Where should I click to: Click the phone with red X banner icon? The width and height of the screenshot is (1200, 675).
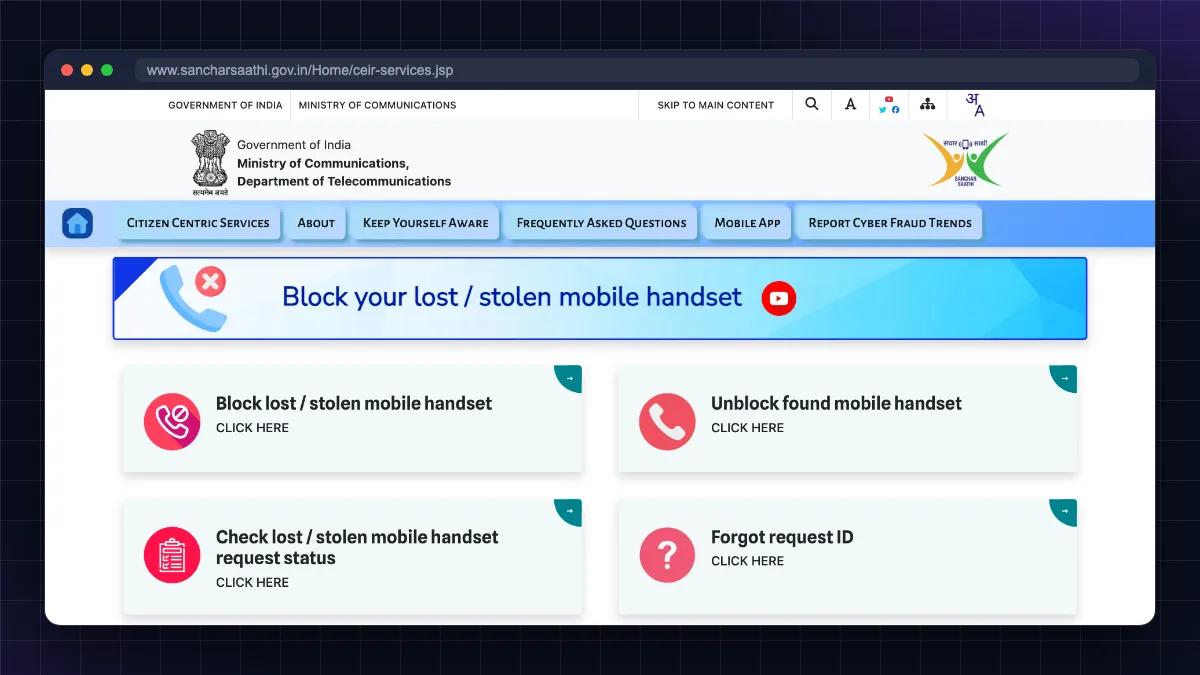[193, 298]
